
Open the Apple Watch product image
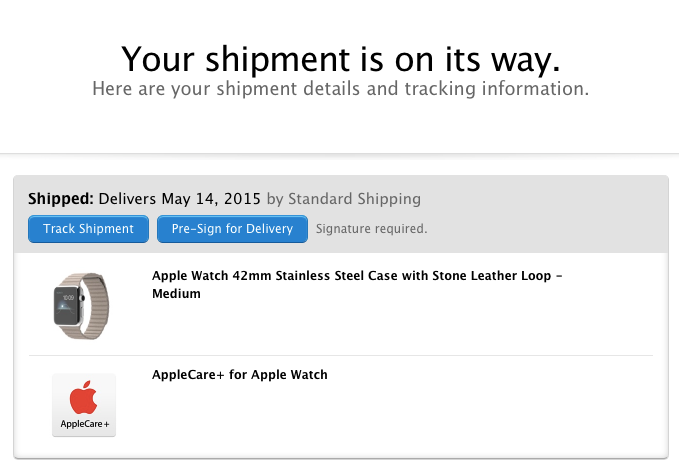tap(81, 306)
